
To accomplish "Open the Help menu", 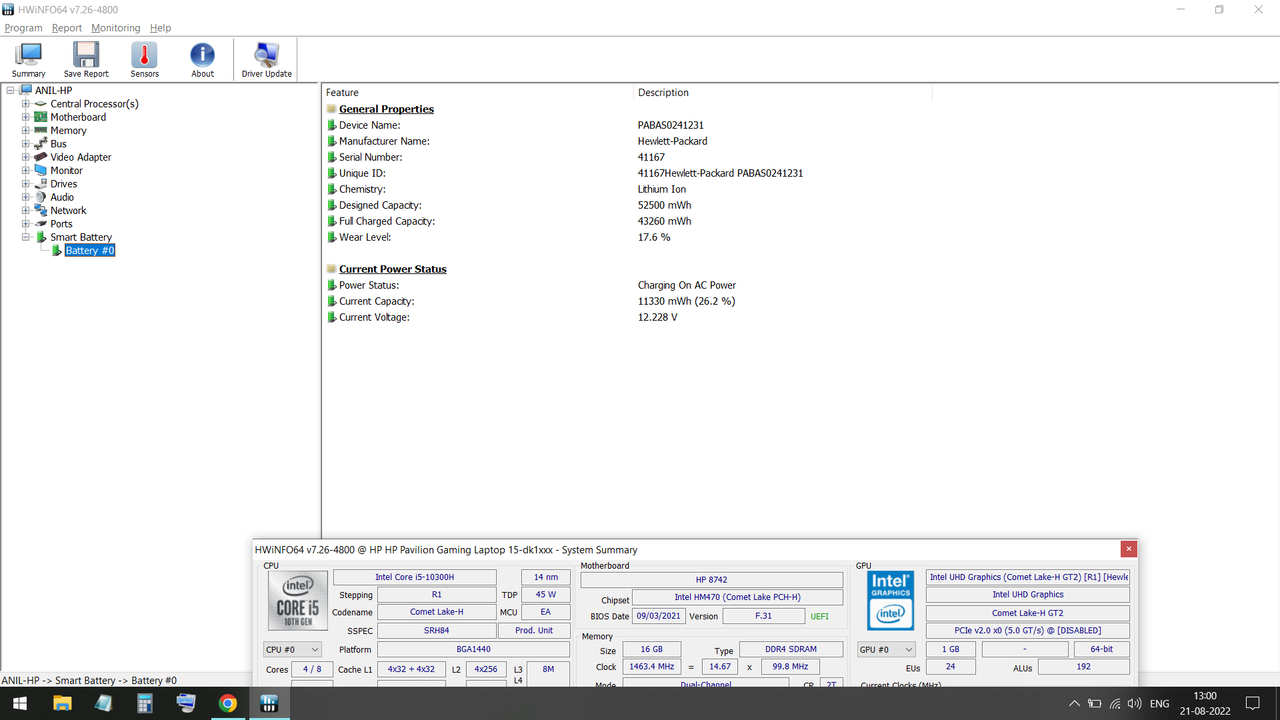I will (161, 28).
